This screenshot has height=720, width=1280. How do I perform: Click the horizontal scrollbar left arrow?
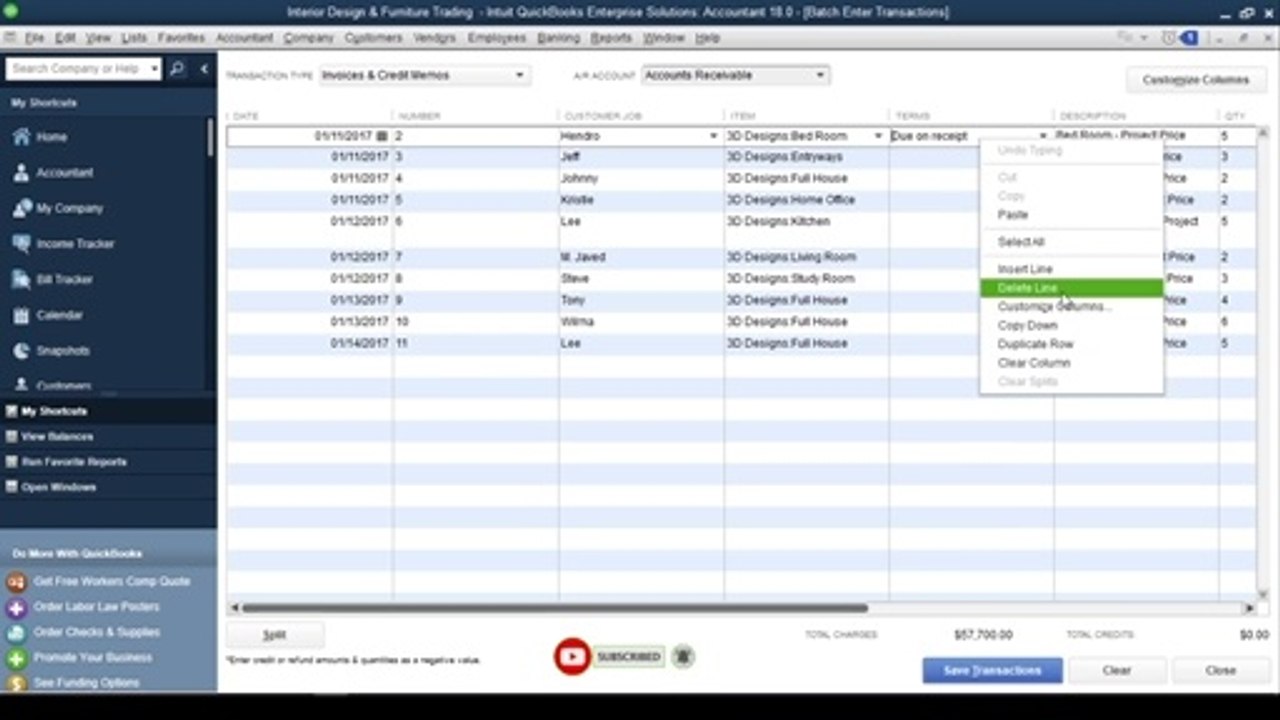coord(234,607)
